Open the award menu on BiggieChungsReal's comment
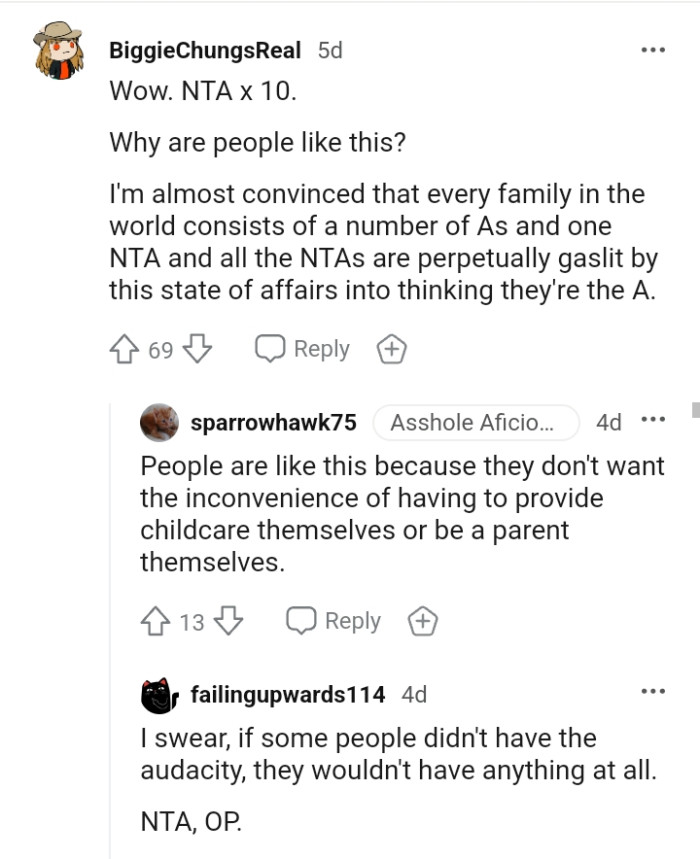This screenshot has height=859, width=700. (x=391, y=348)
